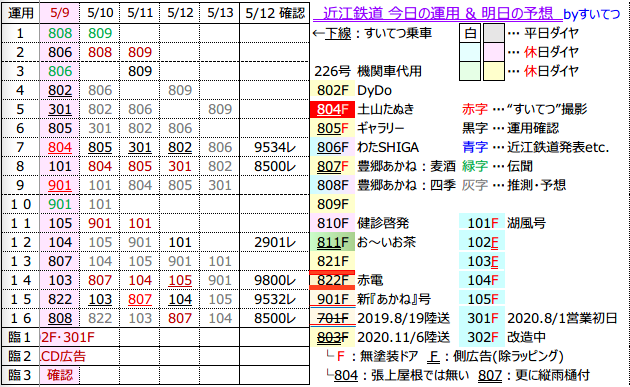Select the 5/10 date column header
Viewport: 630px width, 387px height.
(100, 13)
